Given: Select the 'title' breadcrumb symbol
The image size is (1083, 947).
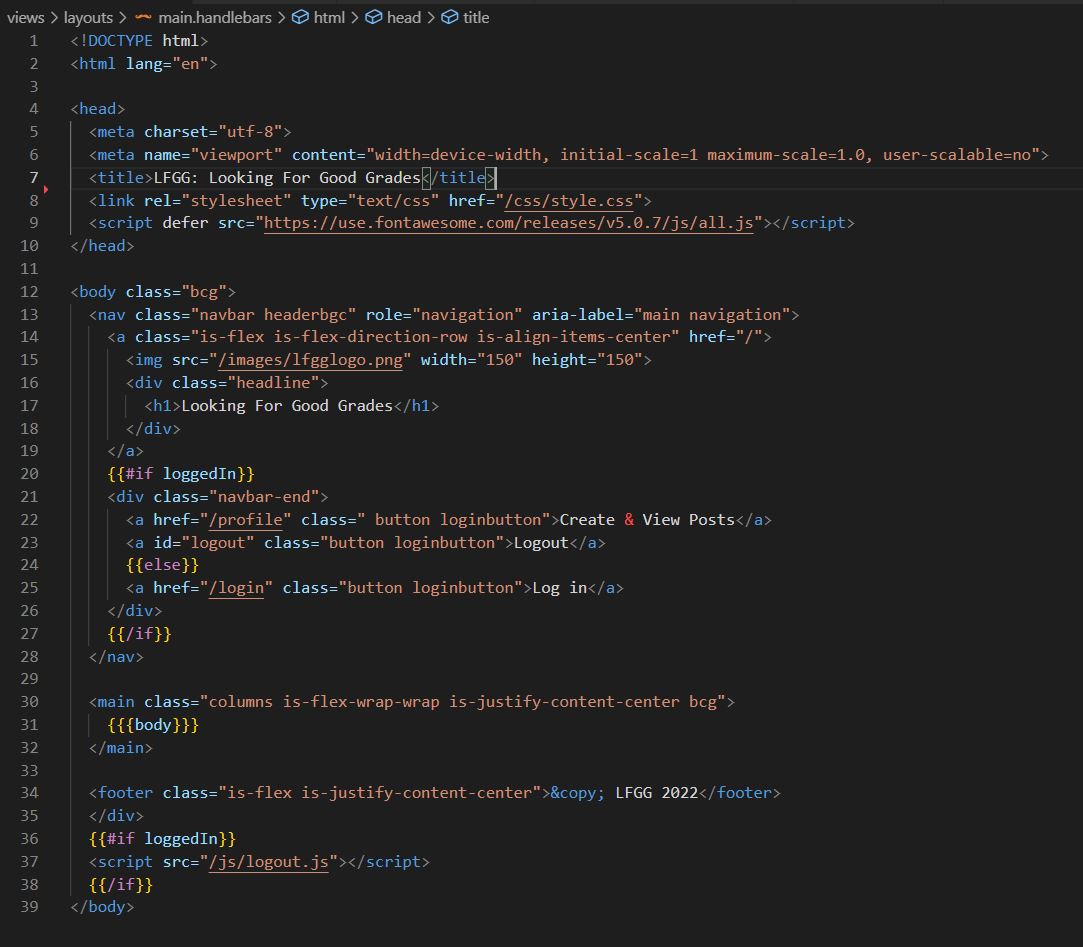Looking at the screenshot, I should 476,17.
